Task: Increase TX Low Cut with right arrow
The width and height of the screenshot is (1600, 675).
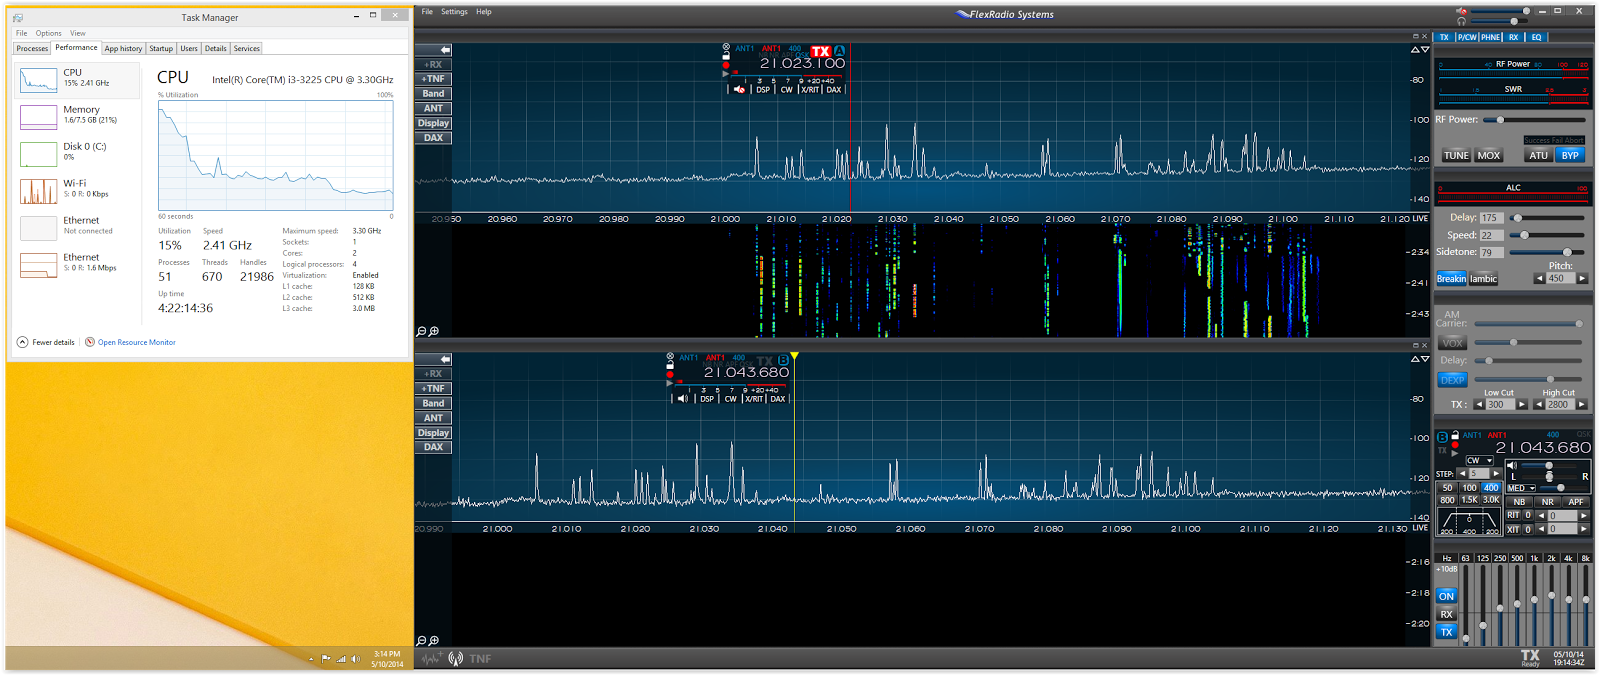Action: pyautogui.click(x=1521, y=405)
